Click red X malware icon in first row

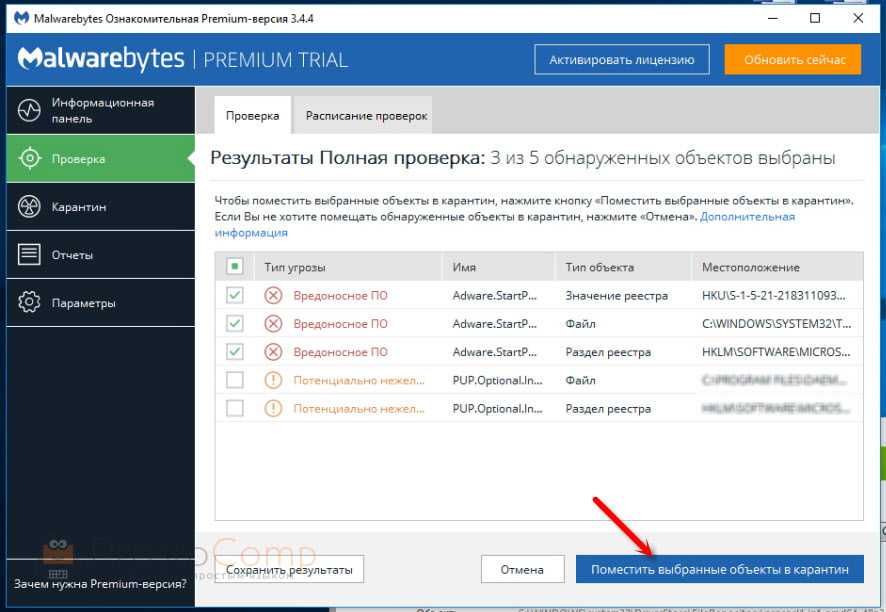[273, 296]
